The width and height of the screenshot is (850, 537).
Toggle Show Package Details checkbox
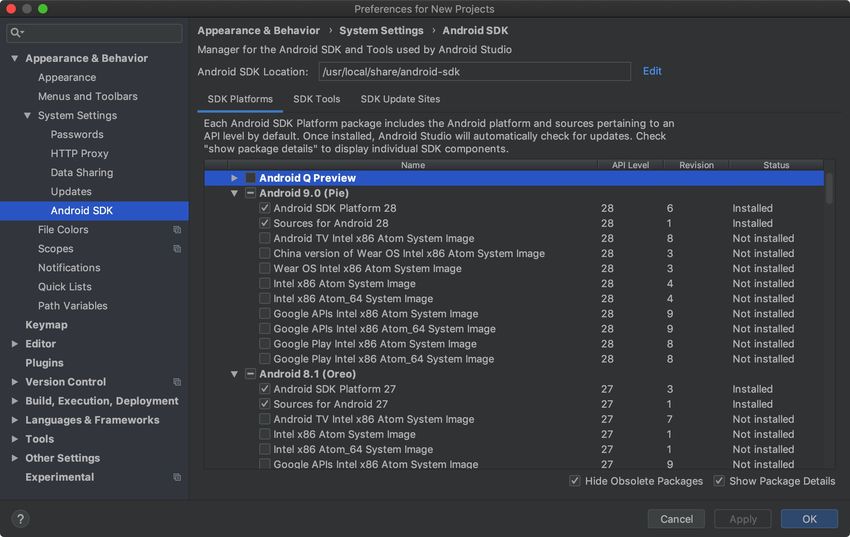coord(719,481)
